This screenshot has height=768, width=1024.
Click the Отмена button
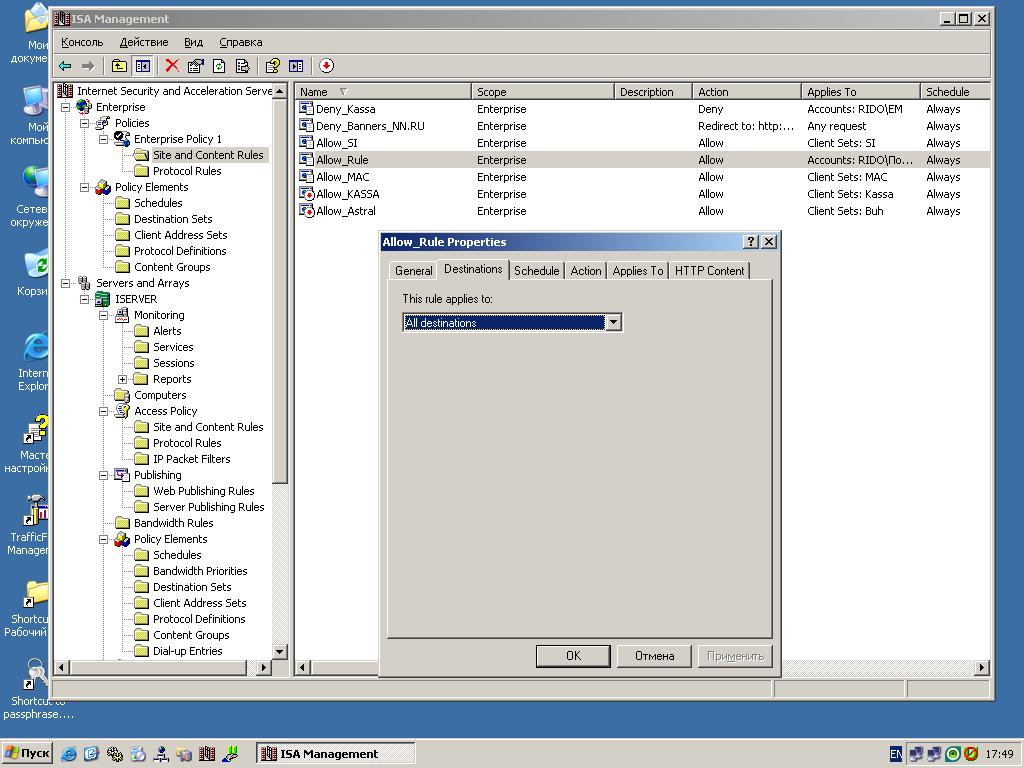click(x=654, y=656)
